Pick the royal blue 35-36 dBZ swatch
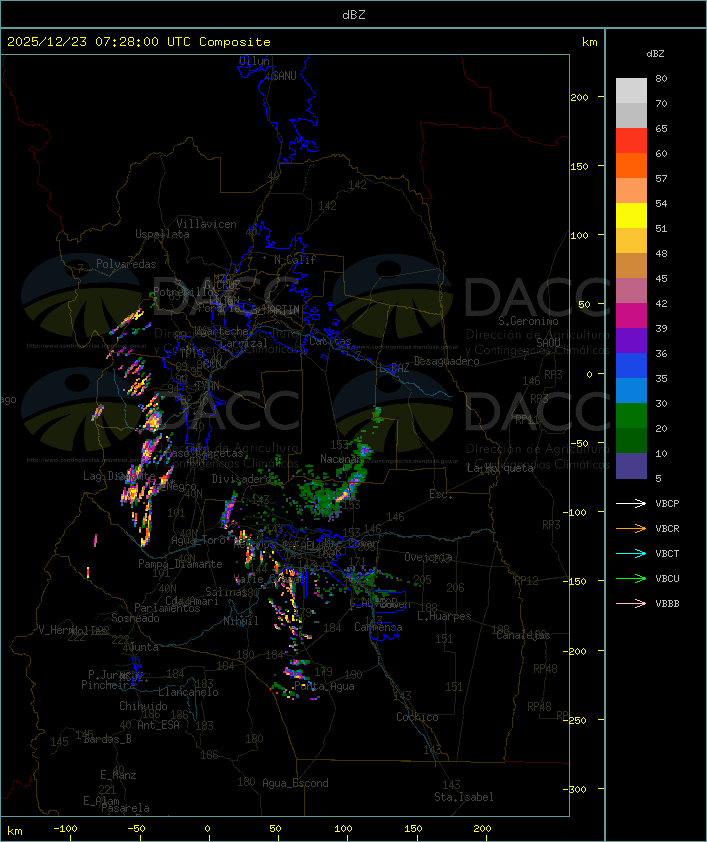 point(631,366)
